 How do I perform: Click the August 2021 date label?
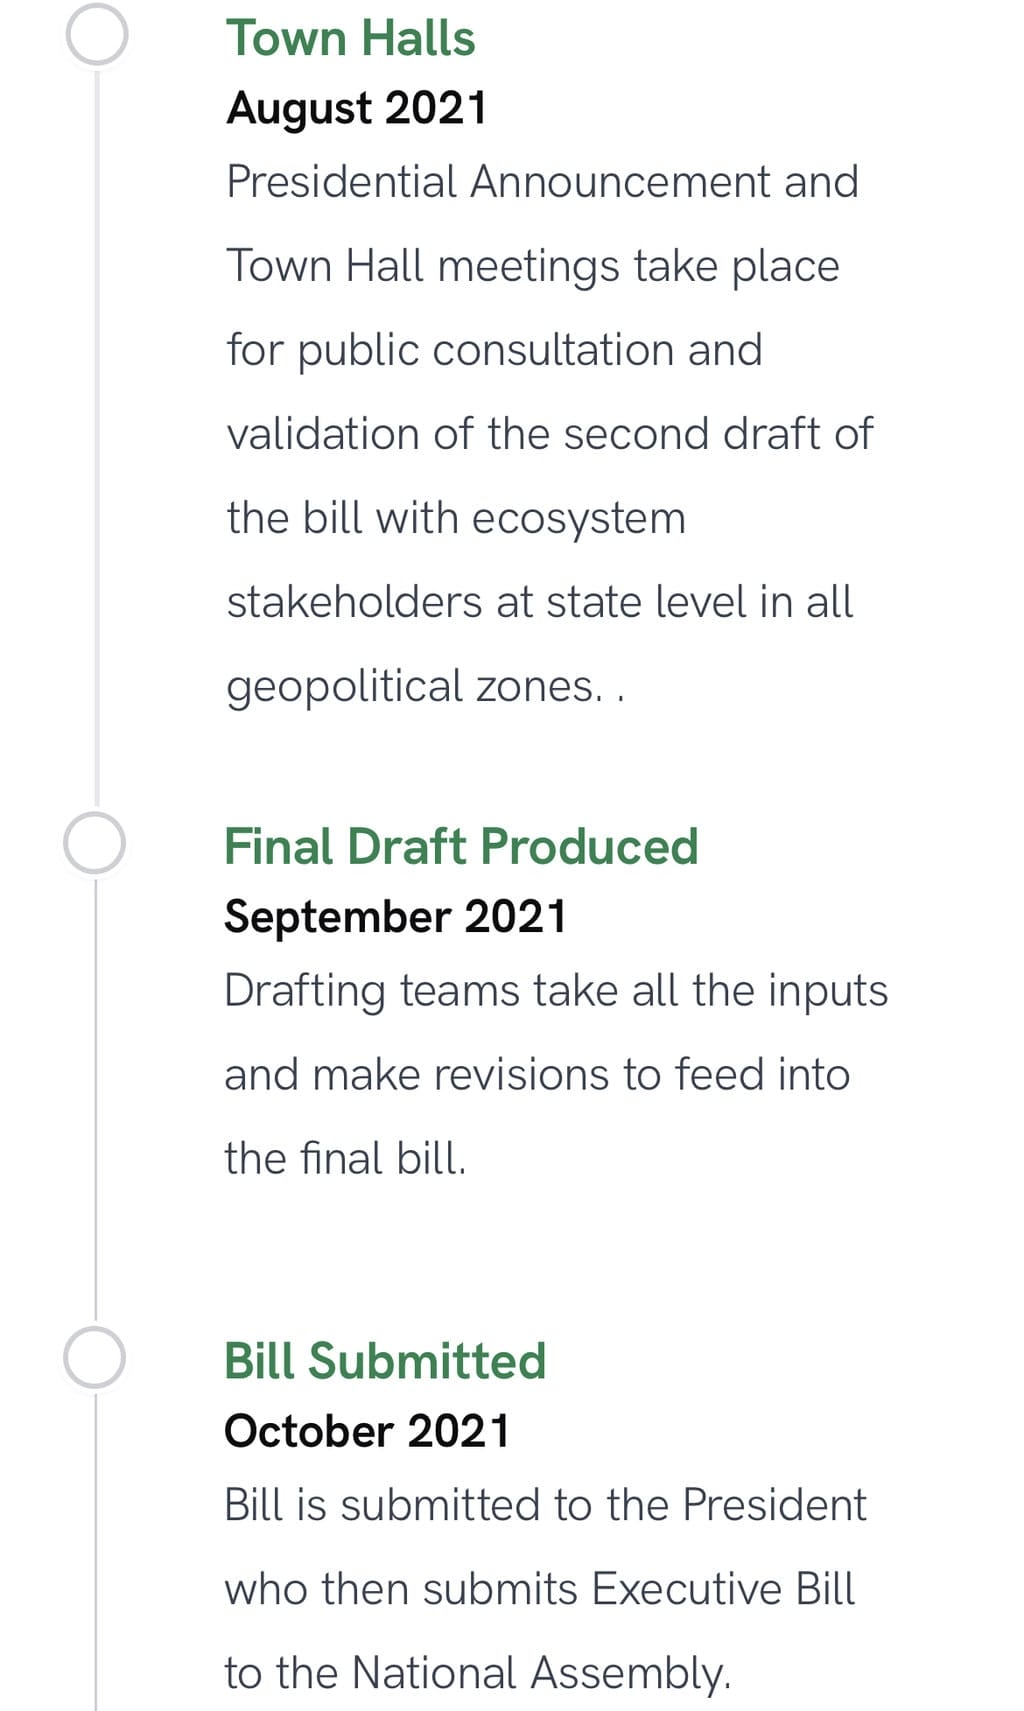[357, 108]
